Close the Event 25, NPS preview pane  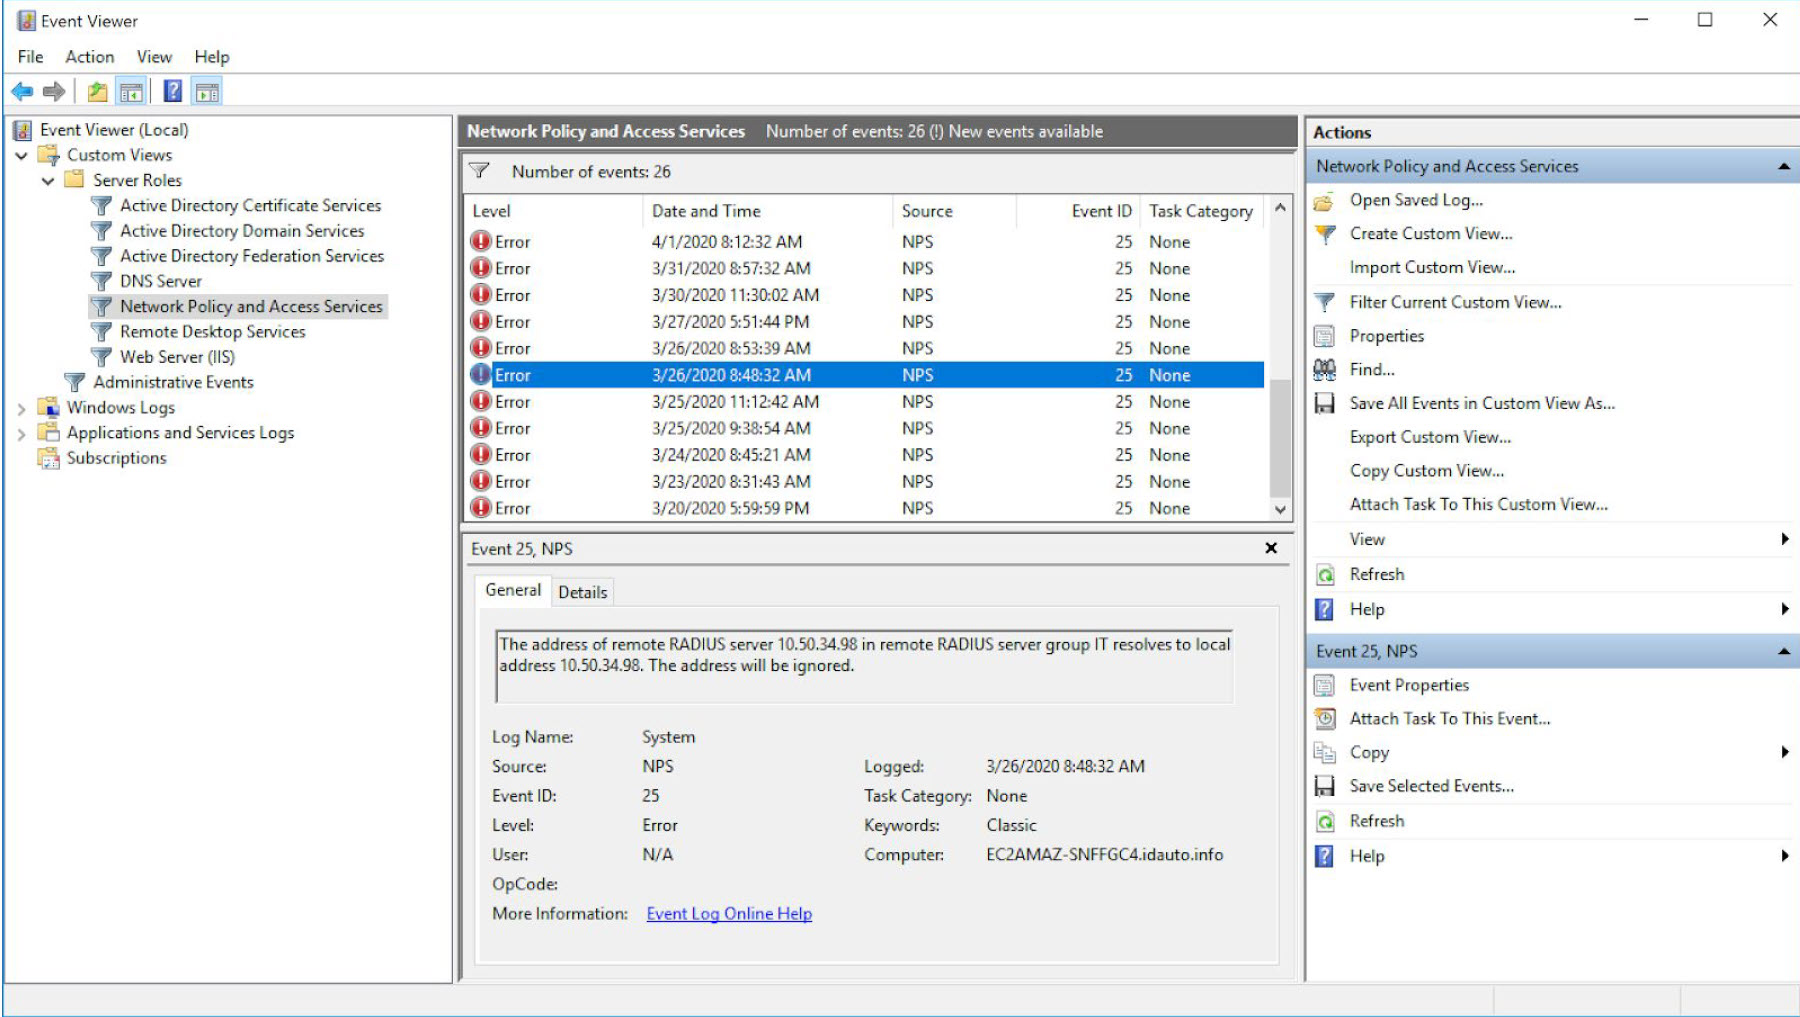[1271, 548]
